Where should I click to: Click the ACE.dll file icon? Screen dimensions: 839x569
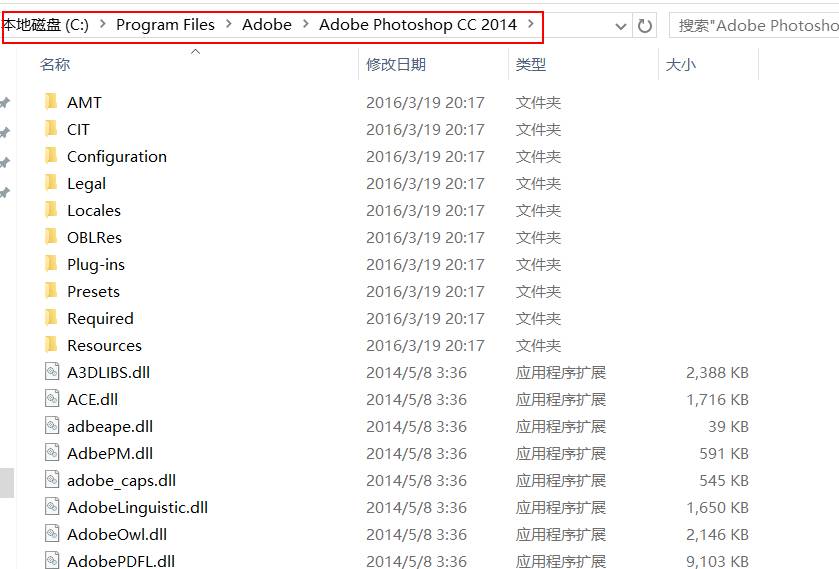pyautogui.click(x=52, y=398)
